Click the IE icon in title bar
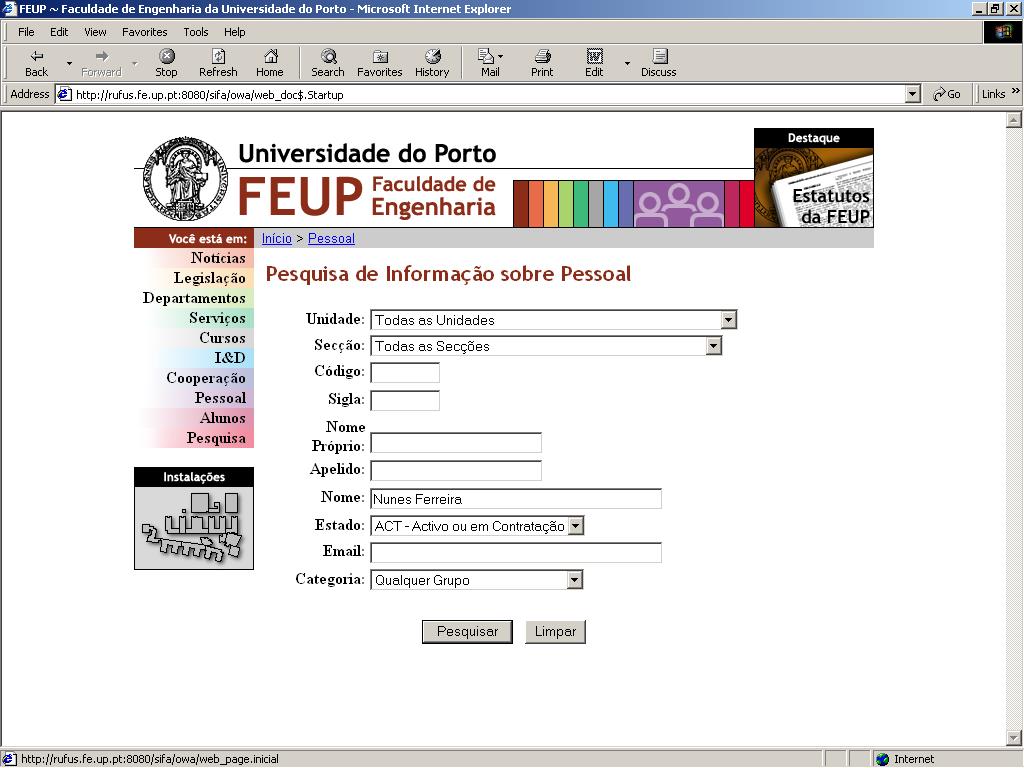 (9, 8)
